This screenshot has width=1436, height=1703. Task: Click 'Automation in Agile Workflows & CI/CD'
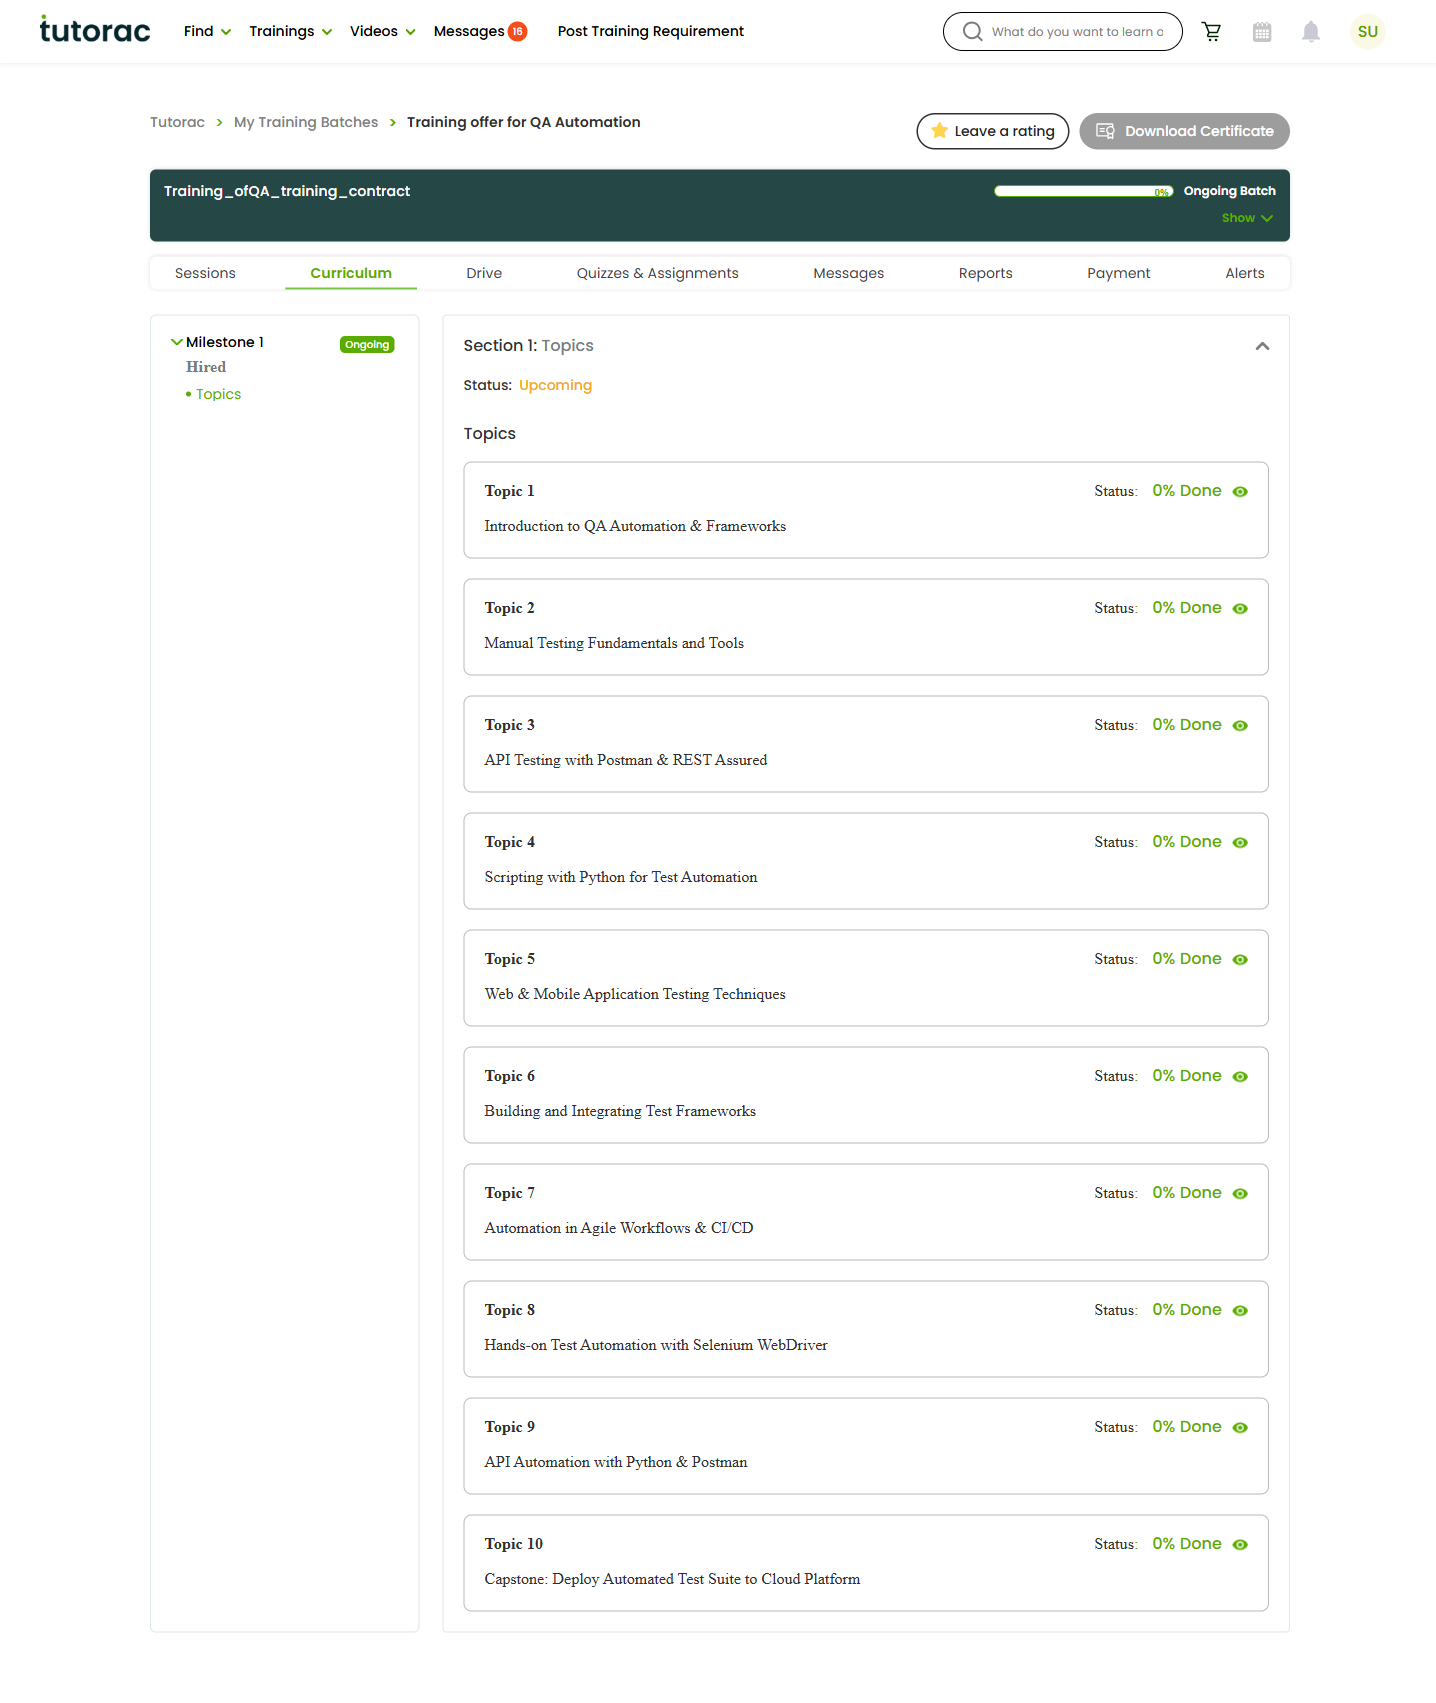(x=619, y=1228)
